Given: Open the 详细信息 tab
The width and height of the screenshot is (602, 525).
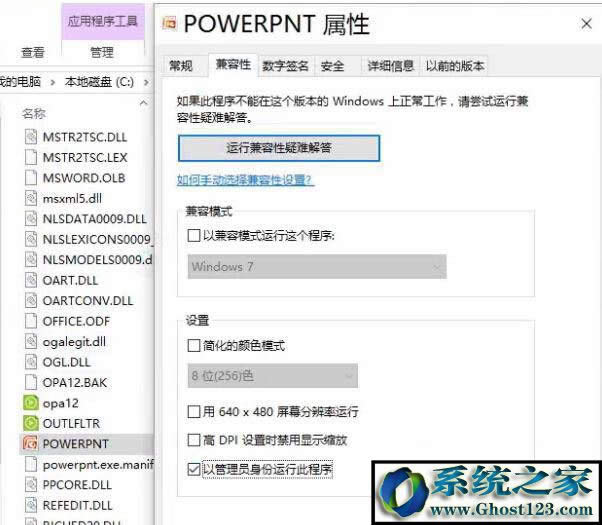Looking at the screenshot, I should point(389,66).
